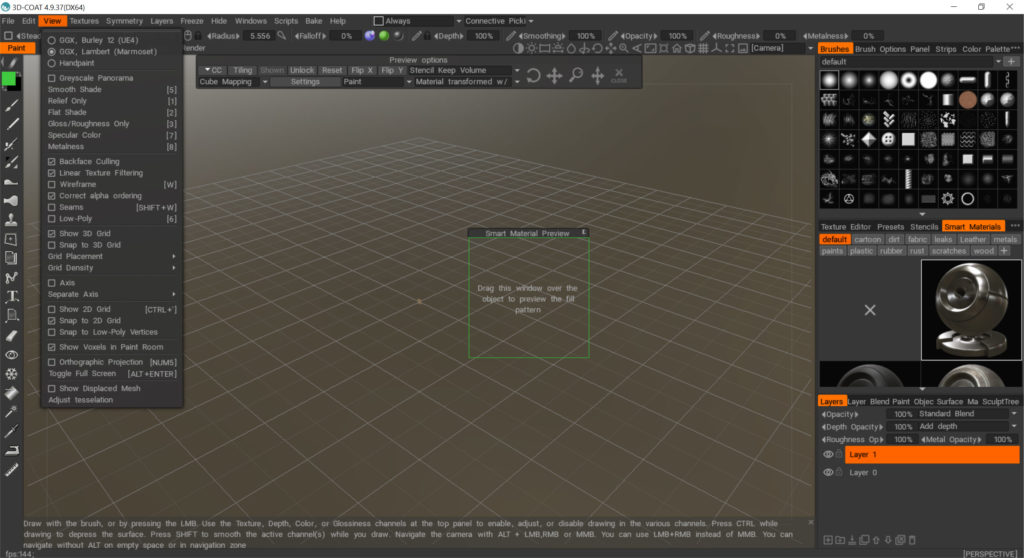
Task: Move layer down with arrow icon
Action: (x=888, y=540)
